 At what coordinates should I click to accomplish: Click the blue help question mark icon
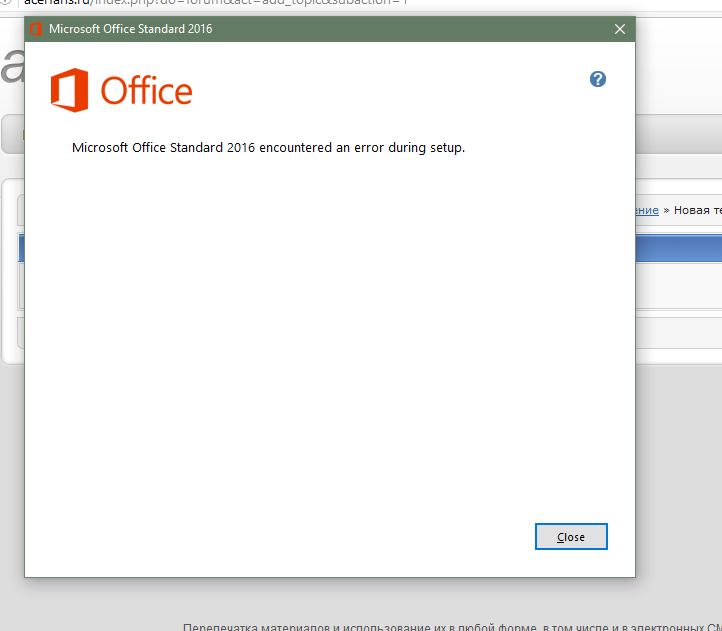point(598,79)
